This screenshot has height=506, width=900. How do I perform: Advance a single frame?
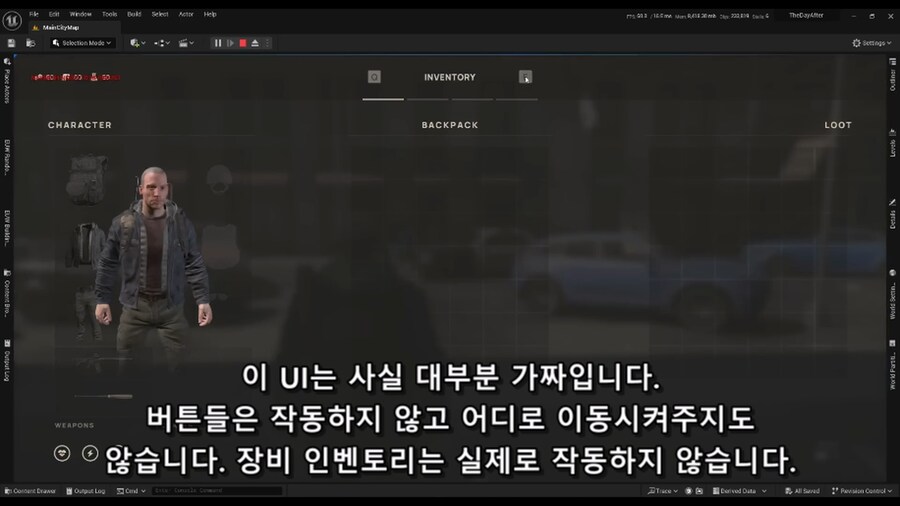tap(230, 43)
